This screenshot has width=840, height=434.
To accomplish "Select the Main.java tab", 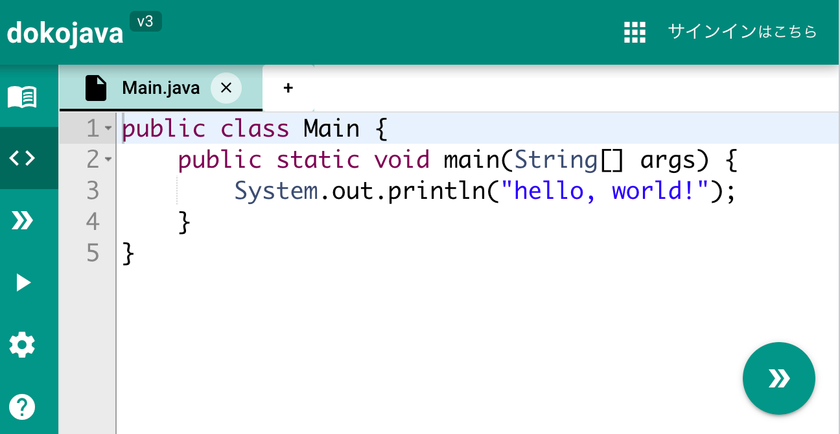I will click(x=161, y=88).
